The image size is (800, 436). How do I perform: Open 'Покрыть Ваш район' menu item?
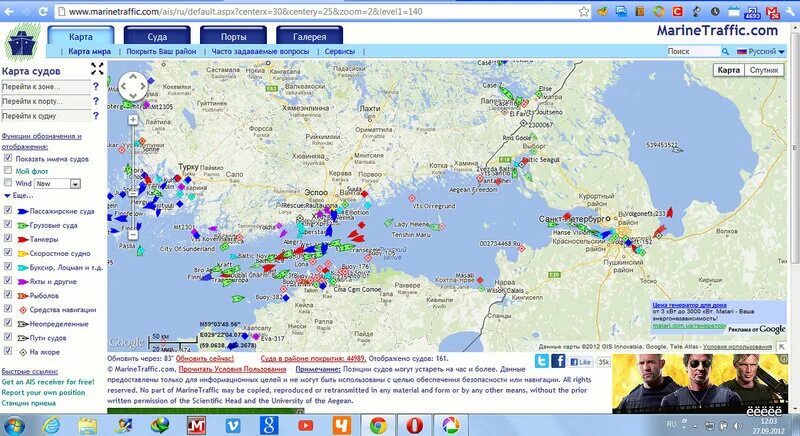click(161, 52)
